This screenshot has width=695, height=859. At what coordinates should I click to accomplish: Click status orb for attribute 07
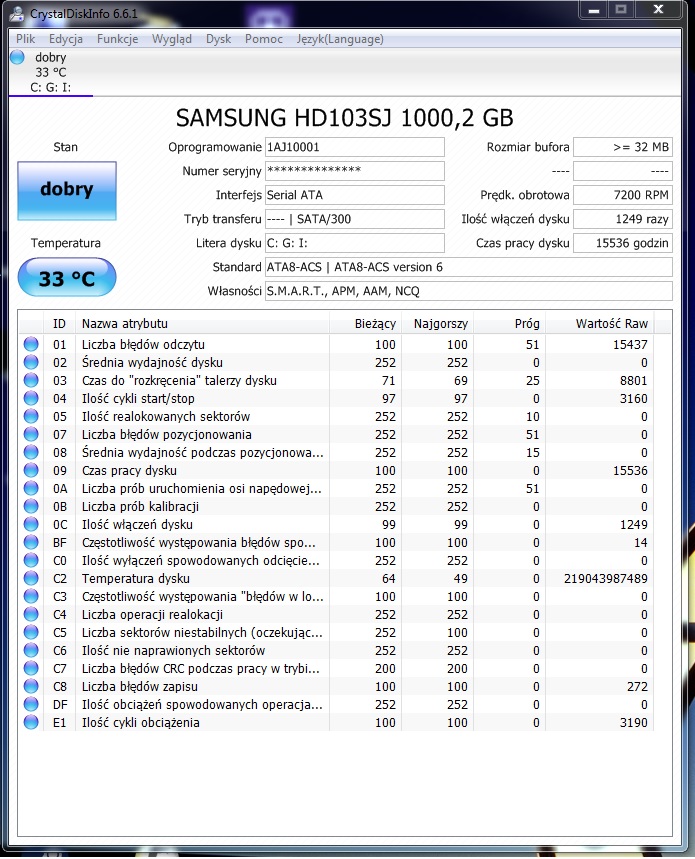31,434
